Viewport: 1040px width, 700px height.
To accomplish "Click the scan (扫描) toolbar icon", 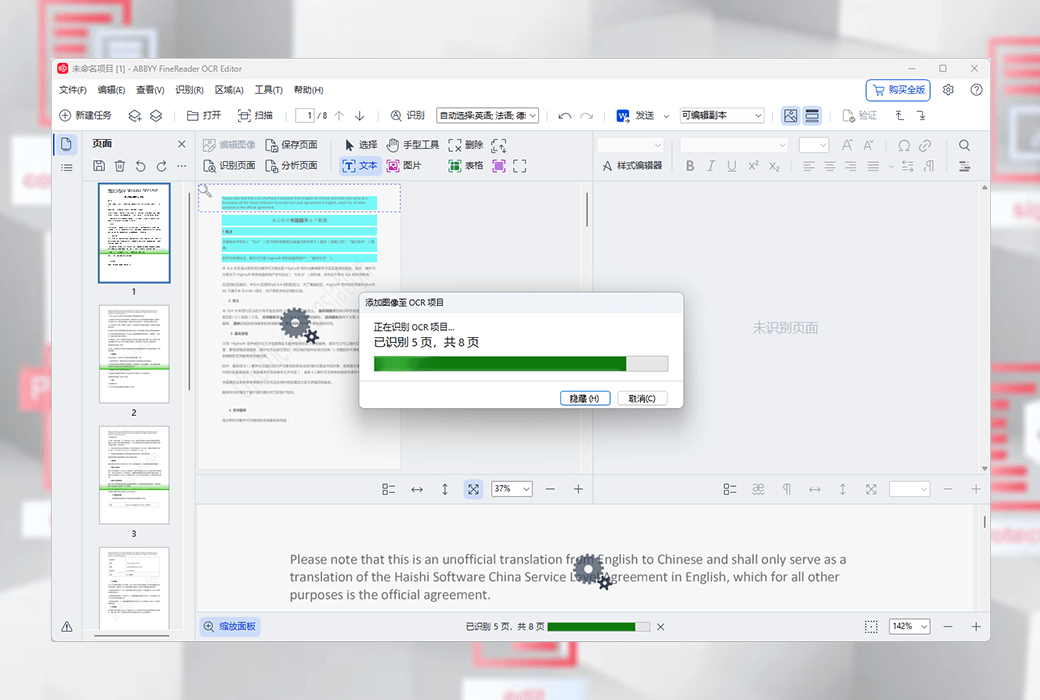I will [x=255, y=116].
